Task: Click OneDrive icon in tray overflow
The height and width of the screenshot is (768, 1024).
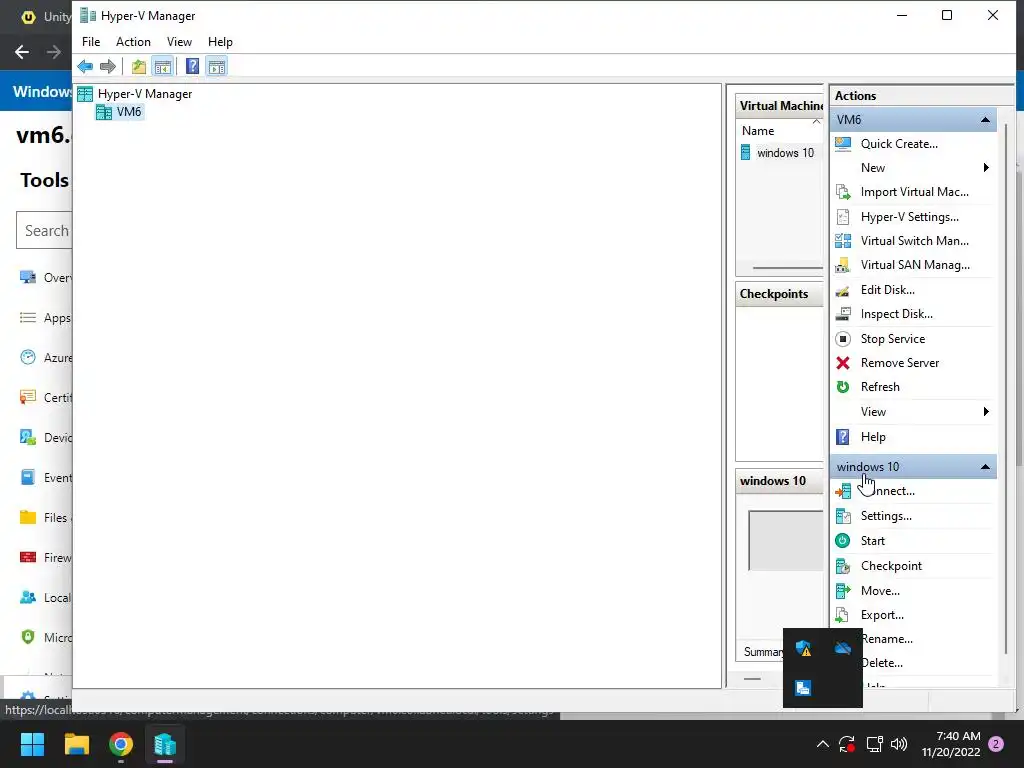Action: [x=842, y=648]
